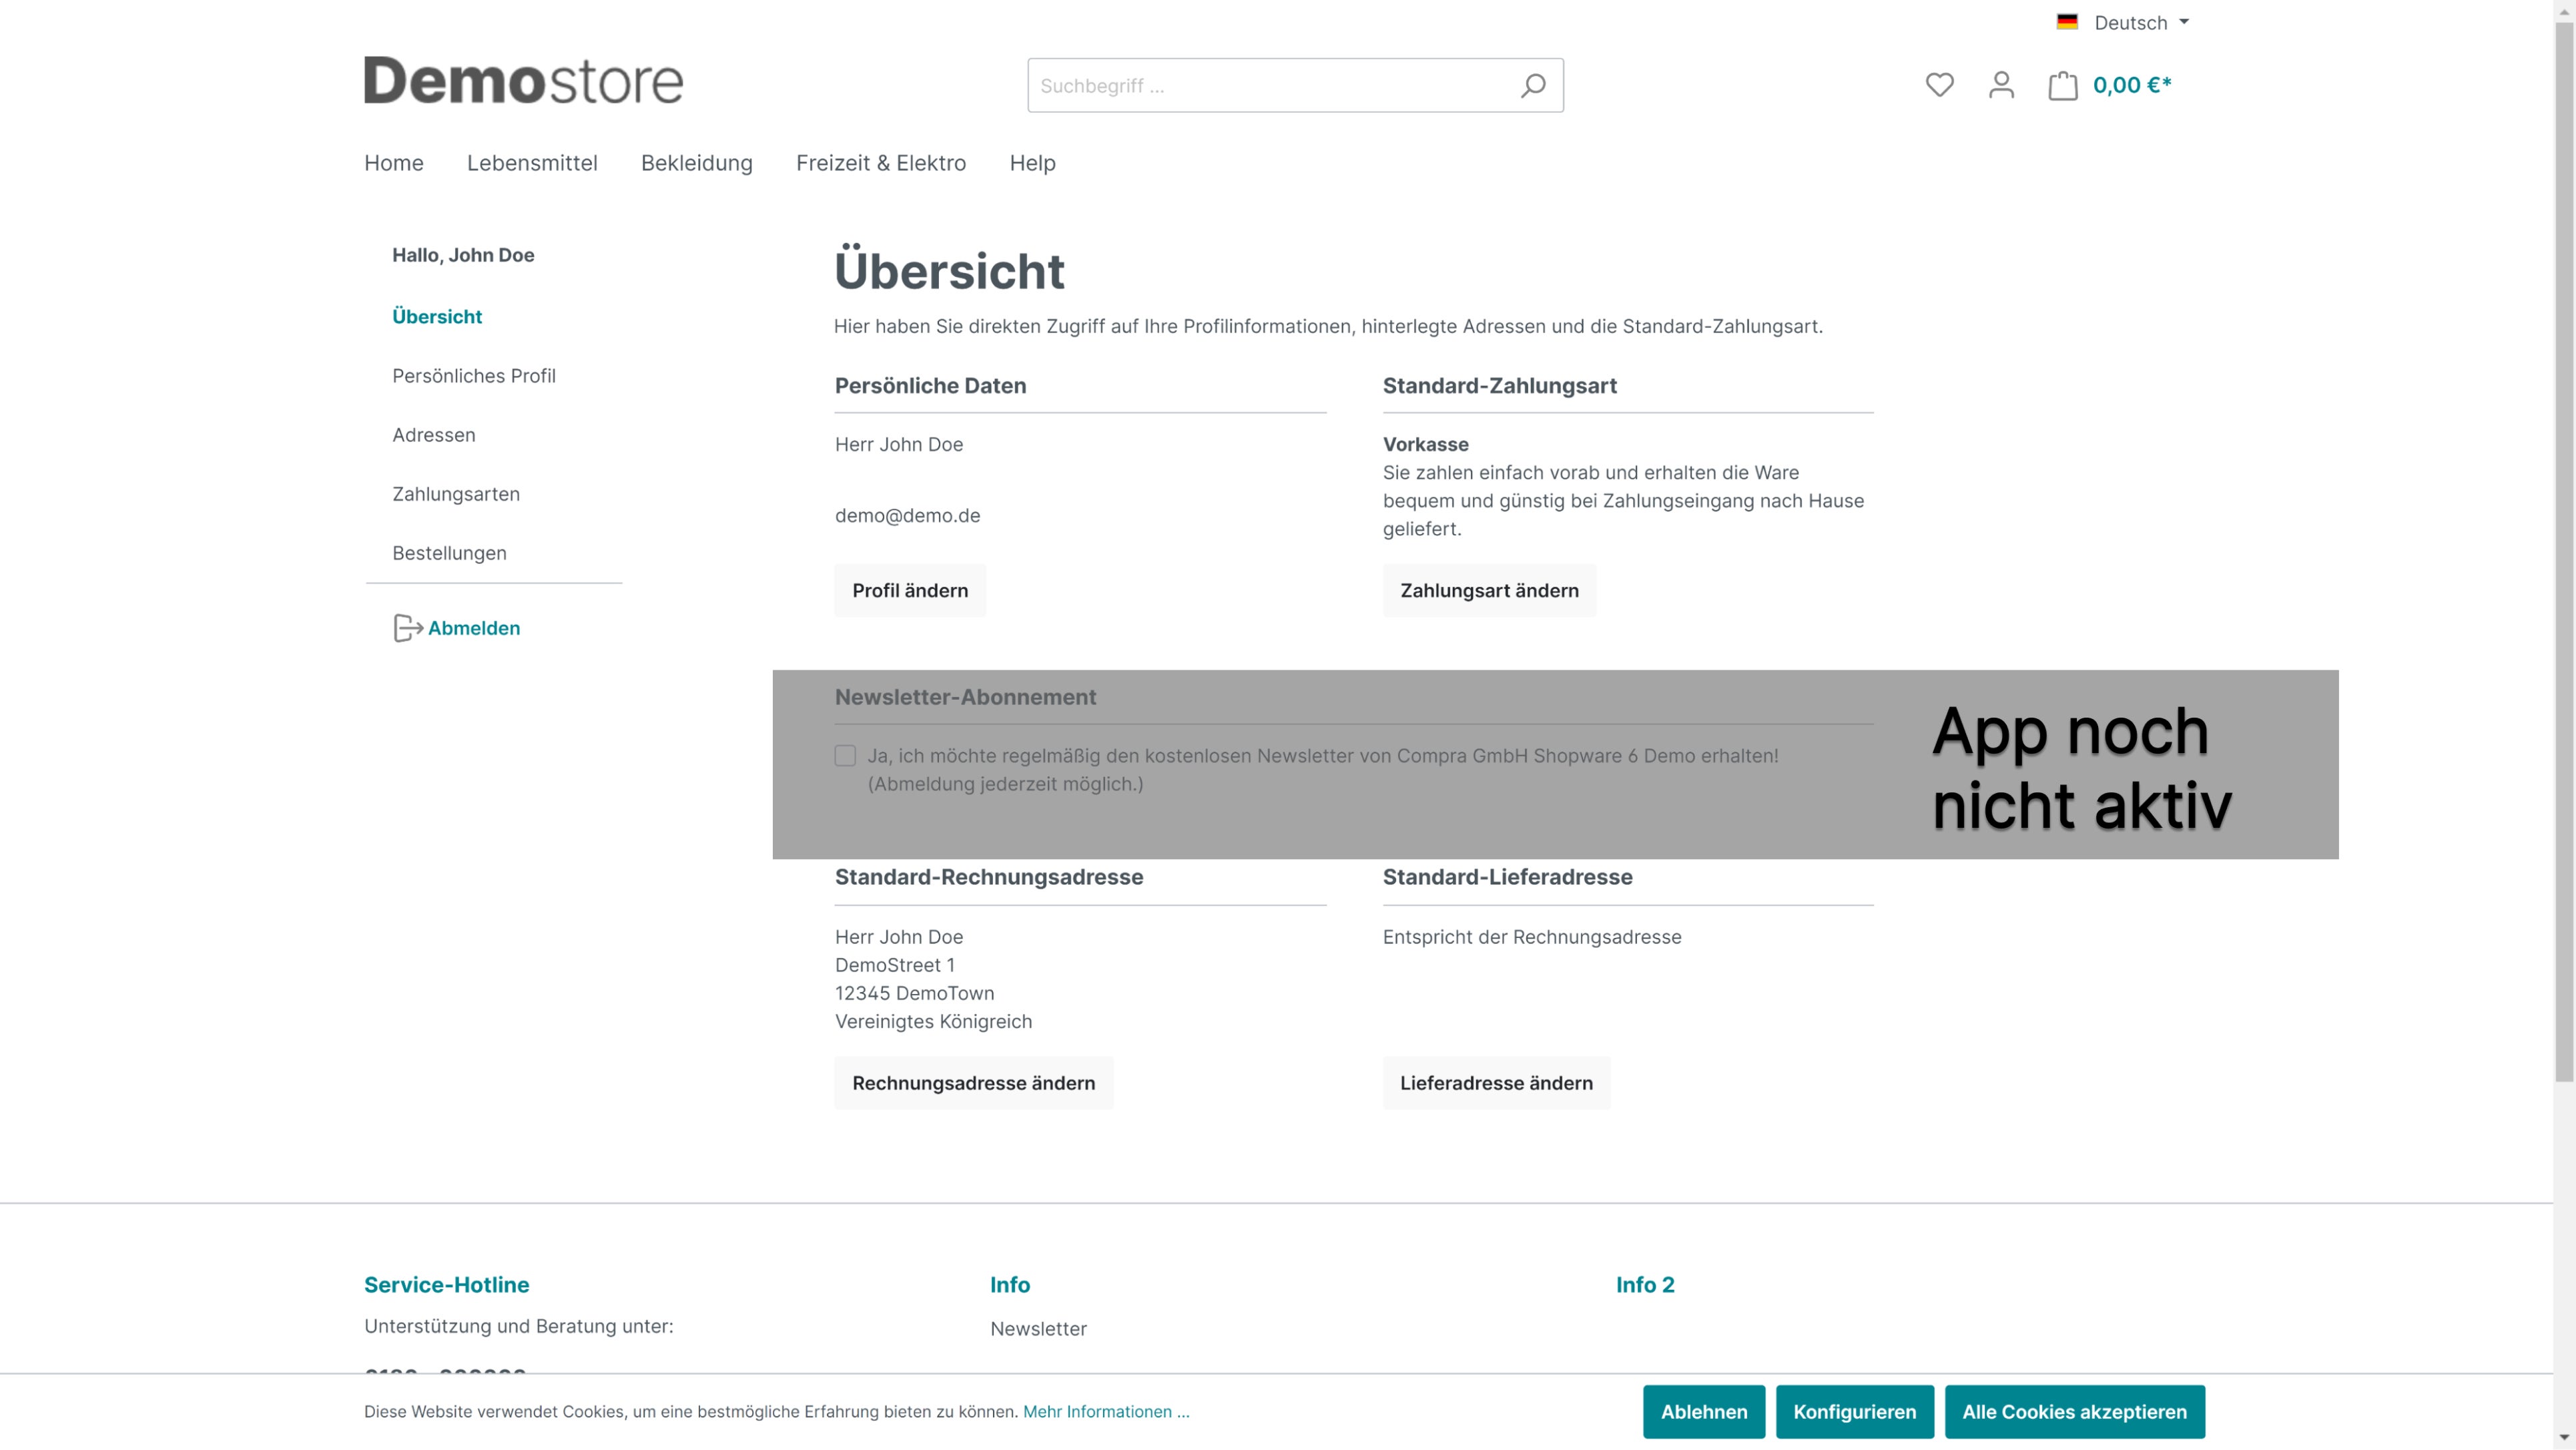Toggle the newsletter subscription checkbox
The height and width of the screenshot is (1450, 2576).
(x=845, y=756)
